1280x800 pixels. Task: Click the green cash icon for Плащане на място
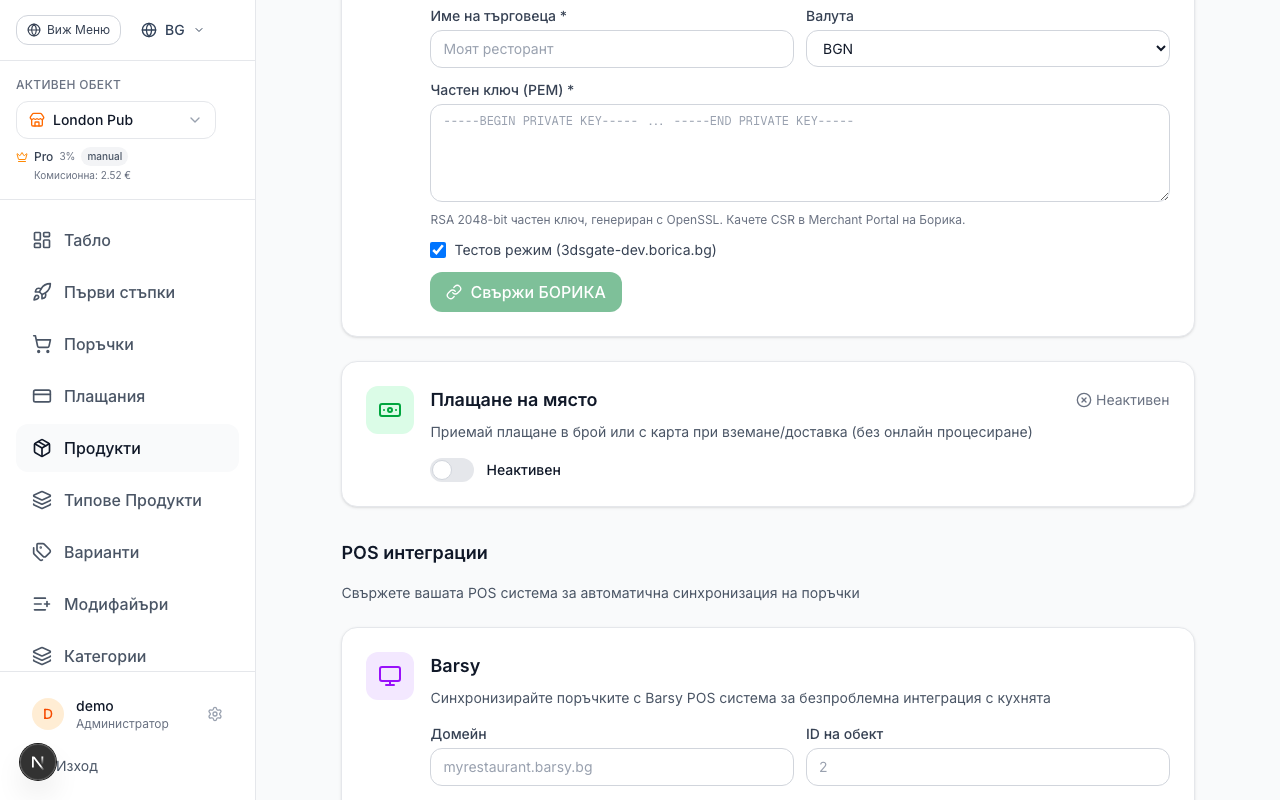[390, 410]
